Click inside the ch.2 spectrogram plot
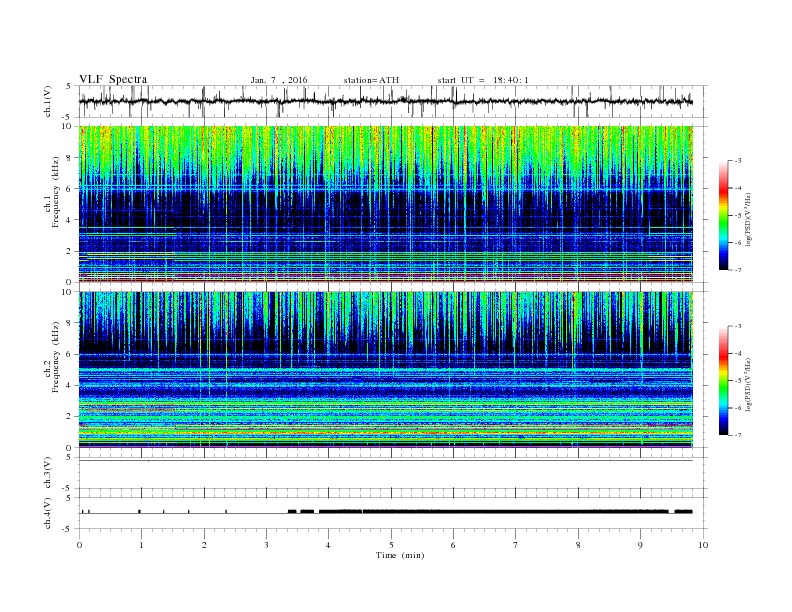Screen dimensions: 792x612 (386, 370)
